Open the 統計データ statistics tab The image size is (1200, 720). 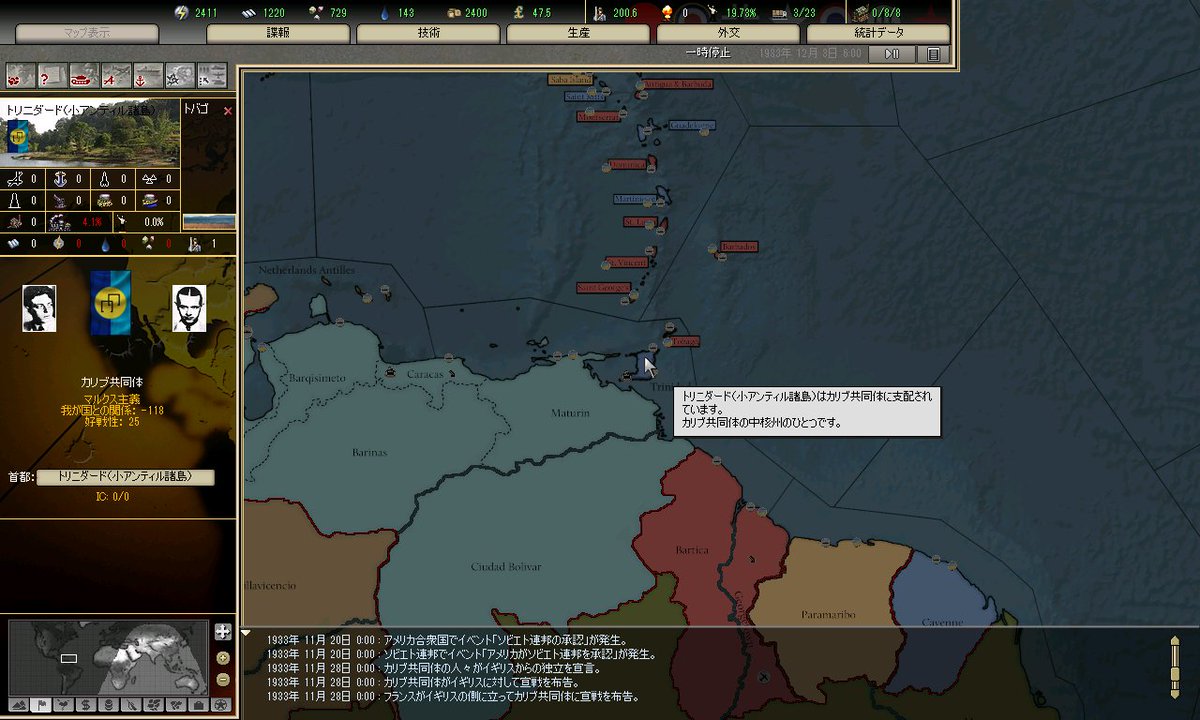[877, 33]
